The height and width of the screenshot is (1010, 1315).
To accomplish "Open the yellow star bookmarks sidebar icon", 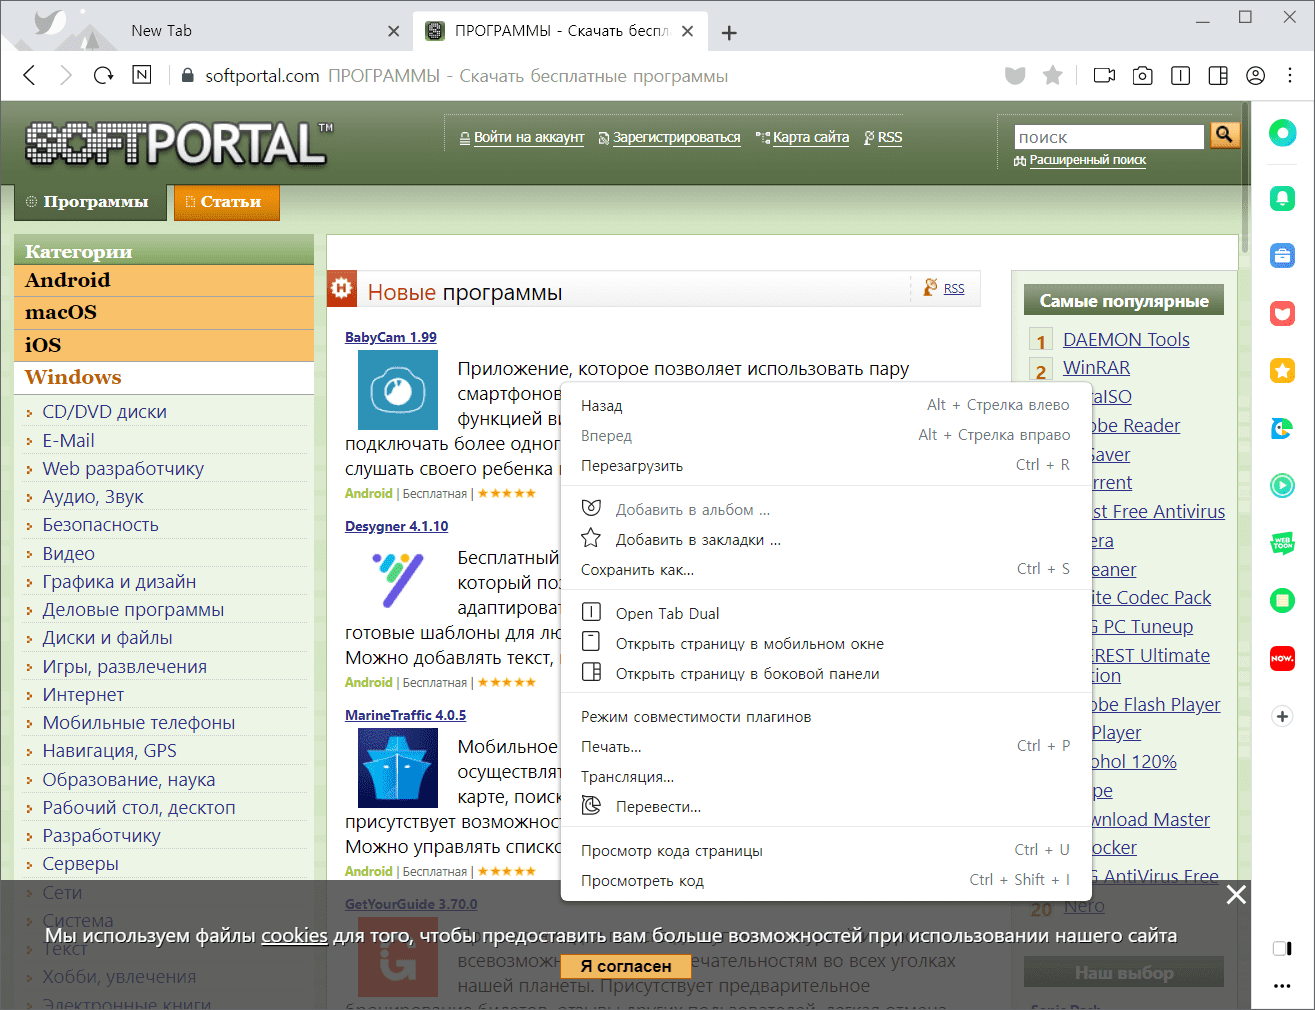I will (1282, 371).
